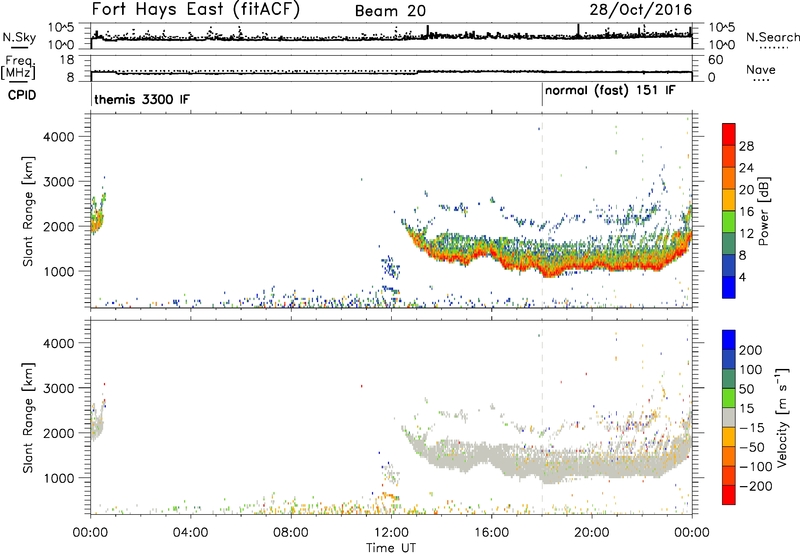The image size is (800, 554).
Task: Click the Slant Range label of the velocity panel
Action: 28,418
